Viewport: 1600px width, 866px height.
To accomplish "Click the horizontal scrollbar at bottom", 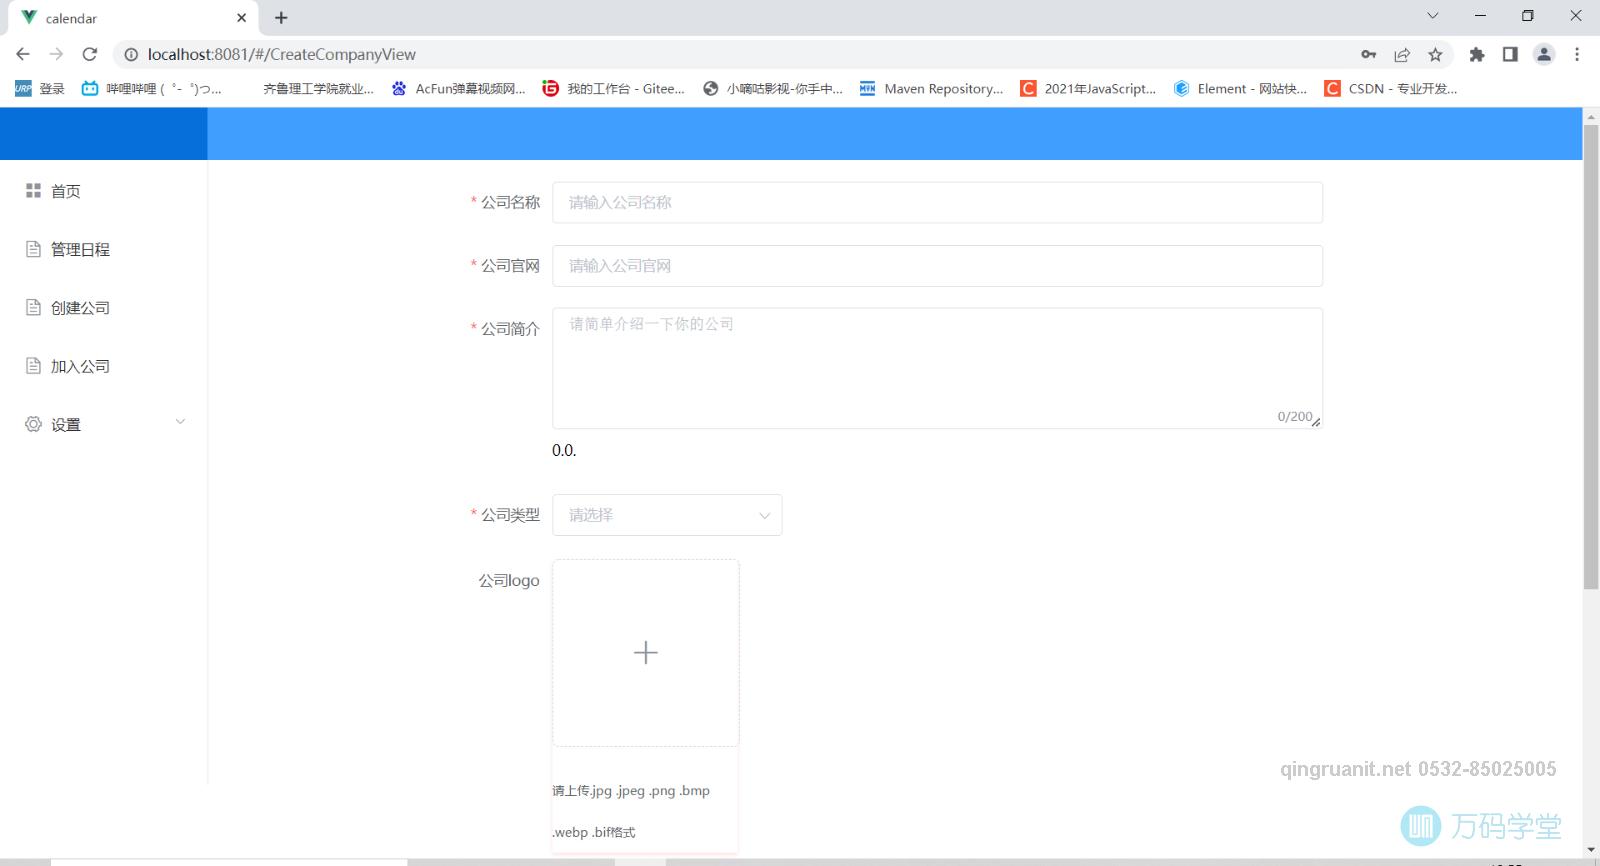I will click(229, 862).
